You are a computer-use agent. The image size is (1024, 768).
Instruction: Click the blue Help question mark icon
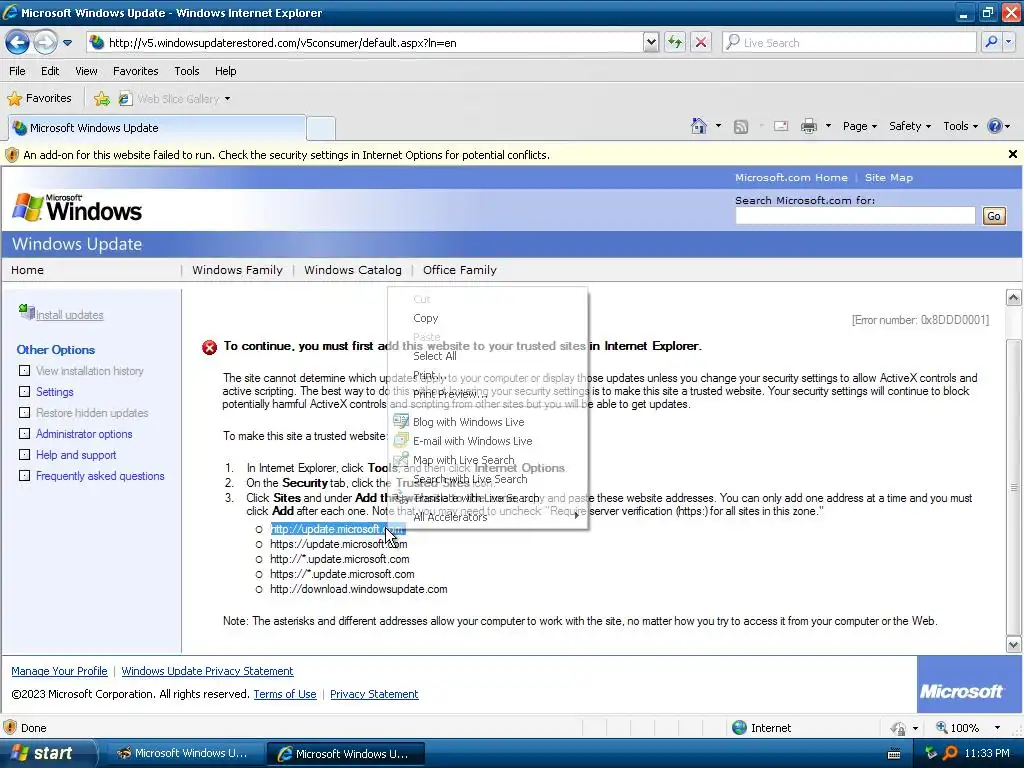(995, 126)
